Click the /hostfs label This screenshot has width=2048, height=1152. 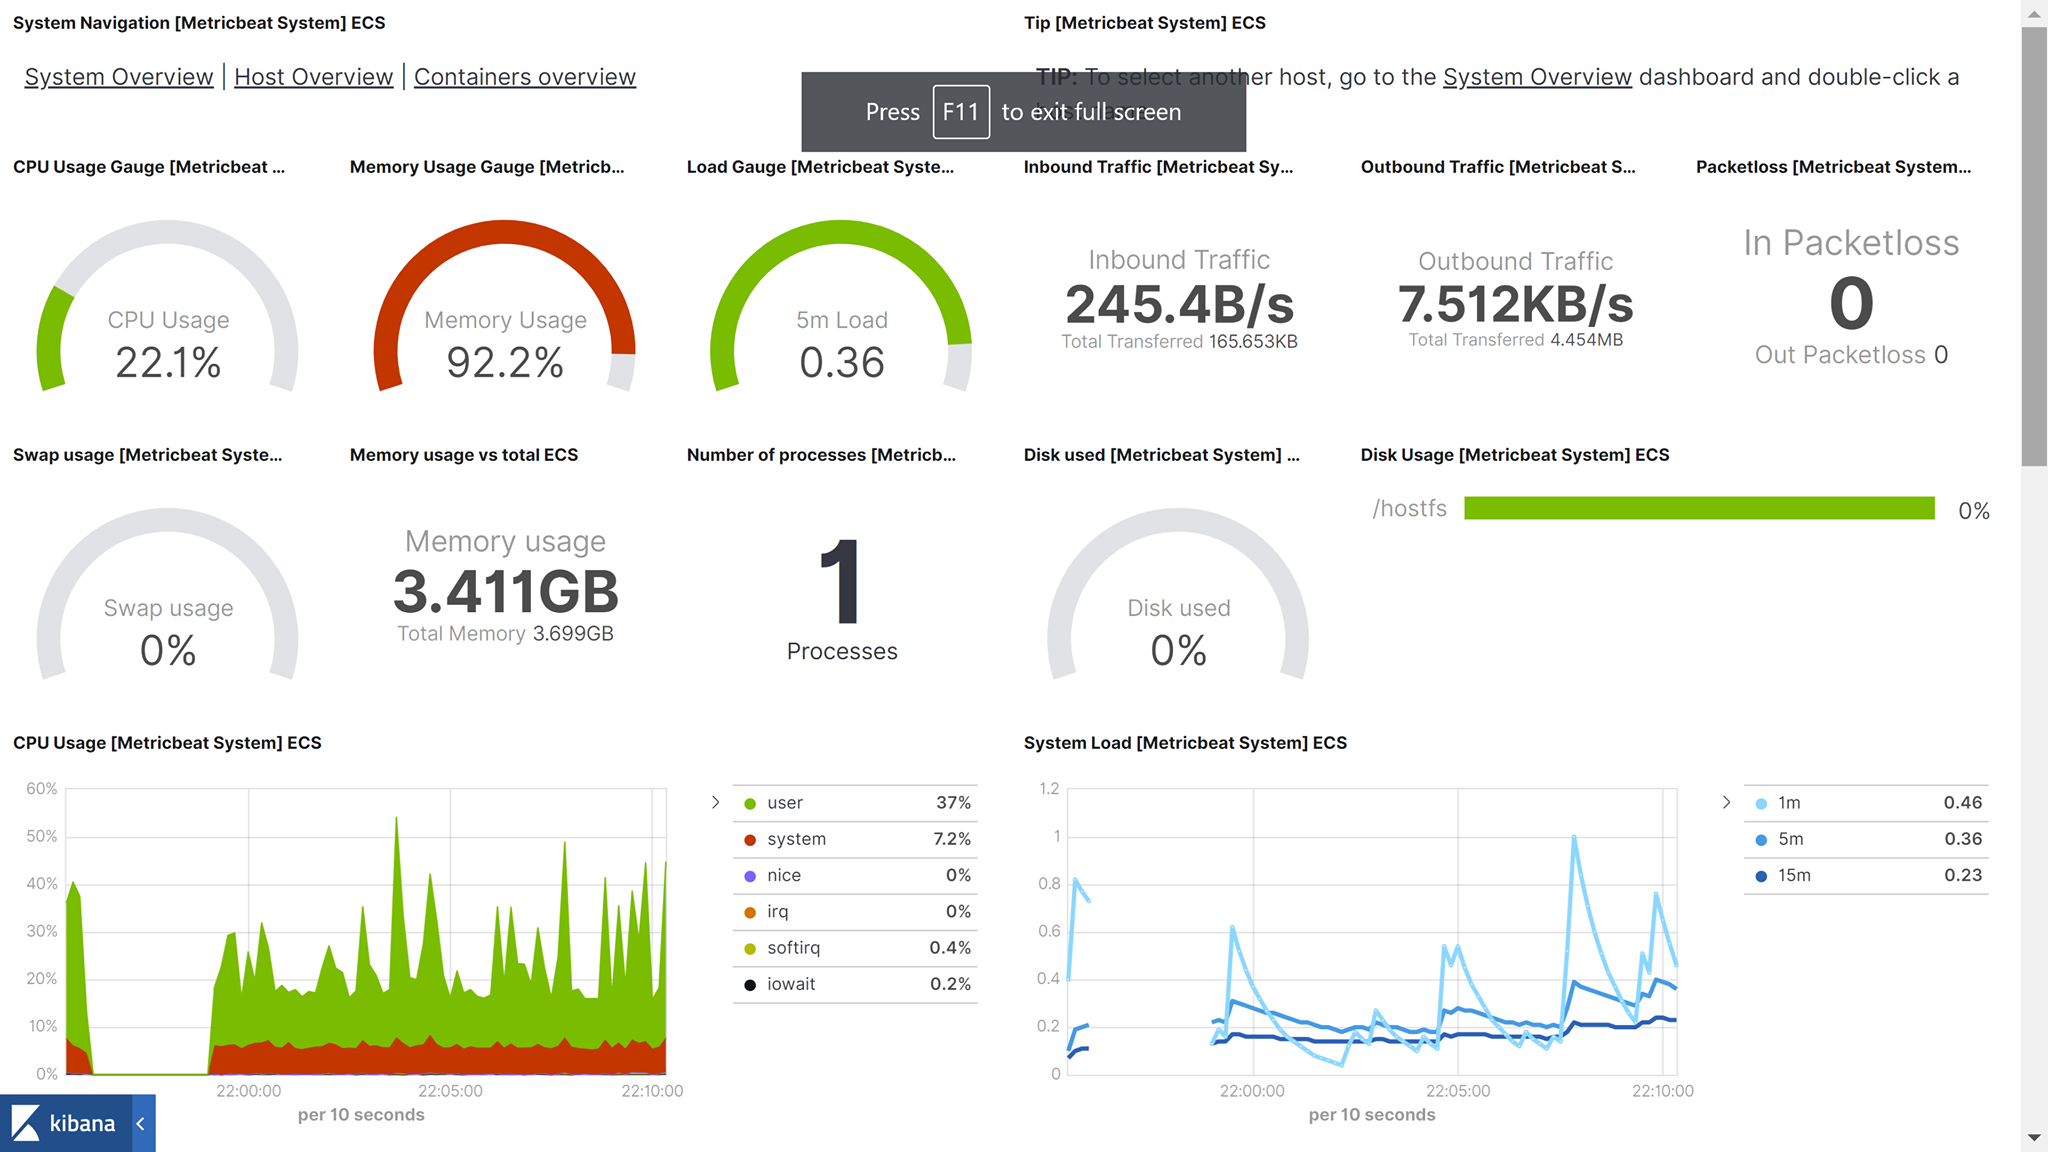pos(1409,509)
